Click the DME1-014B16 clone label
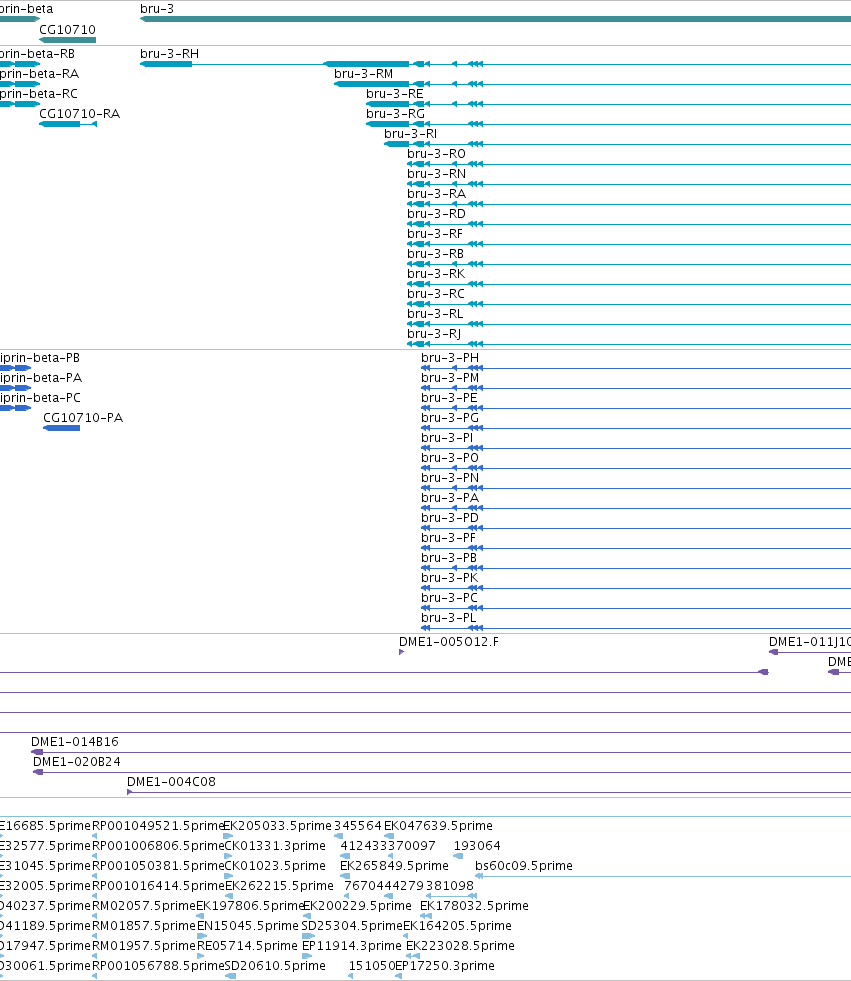This screenshot has height=981, width=851. [x=75, y=742]
